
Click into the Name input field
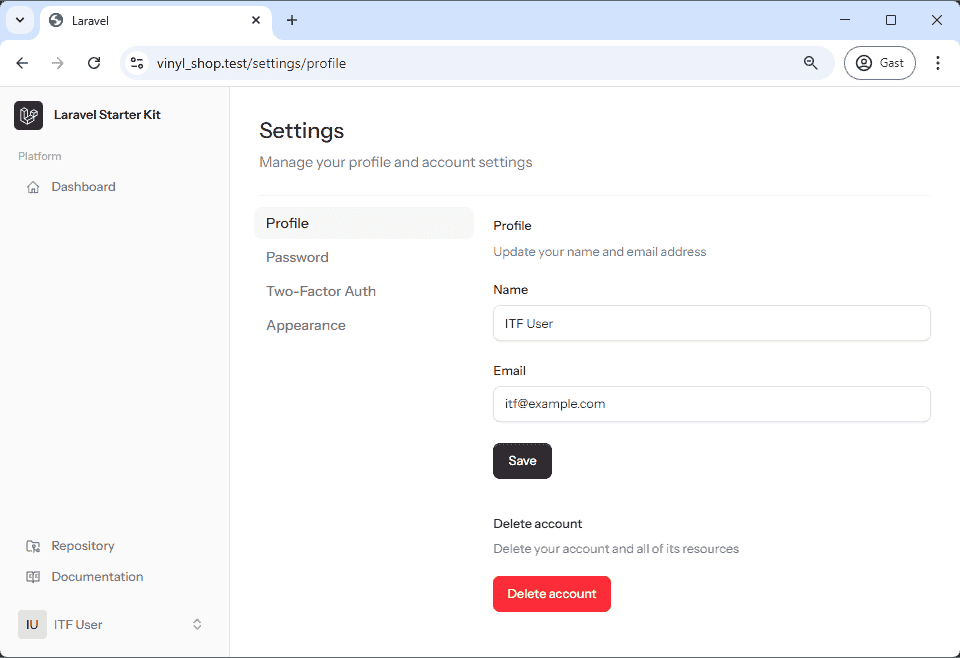pyautogui.click(x=711, y=323)
